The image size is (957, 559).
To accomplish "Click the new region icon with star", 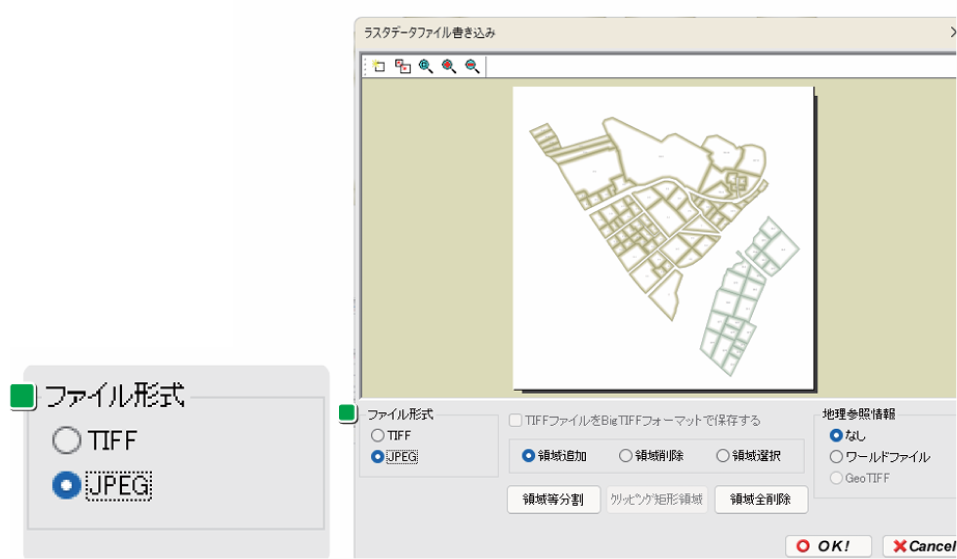I will 379,66.
